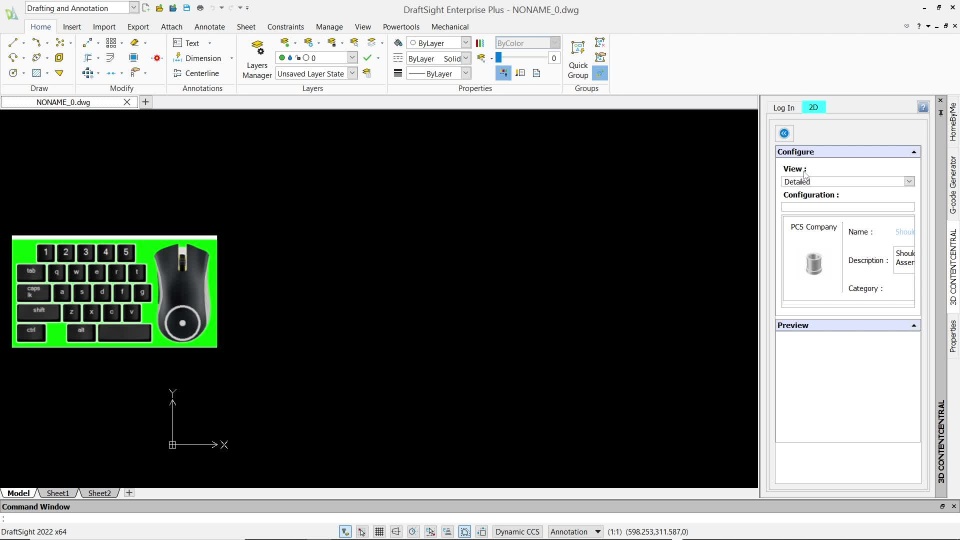
Task: Select the Hatch tool in Draw
Action: [36, 73]
